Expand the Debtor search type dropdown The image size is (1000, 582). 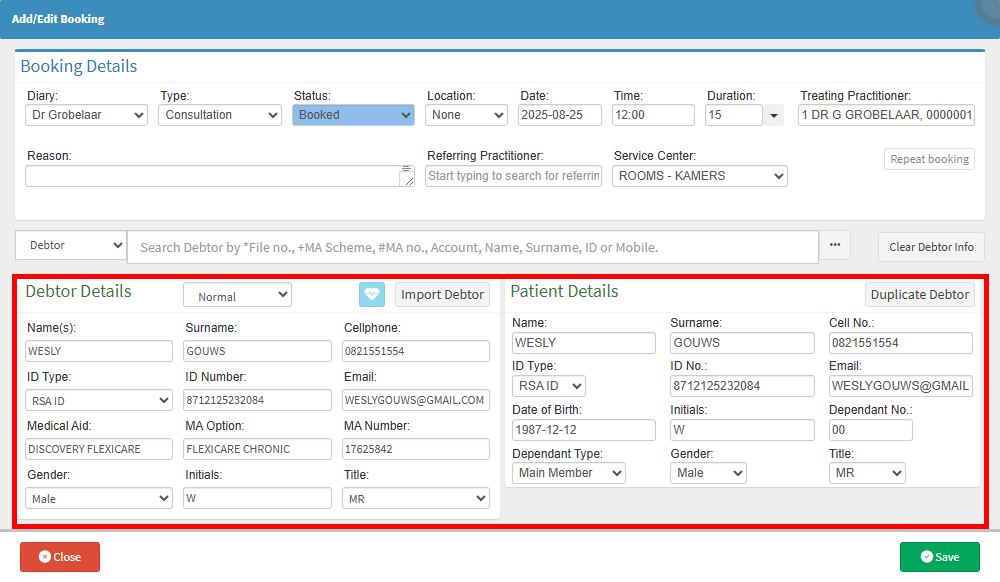click(x=71, y=245)
